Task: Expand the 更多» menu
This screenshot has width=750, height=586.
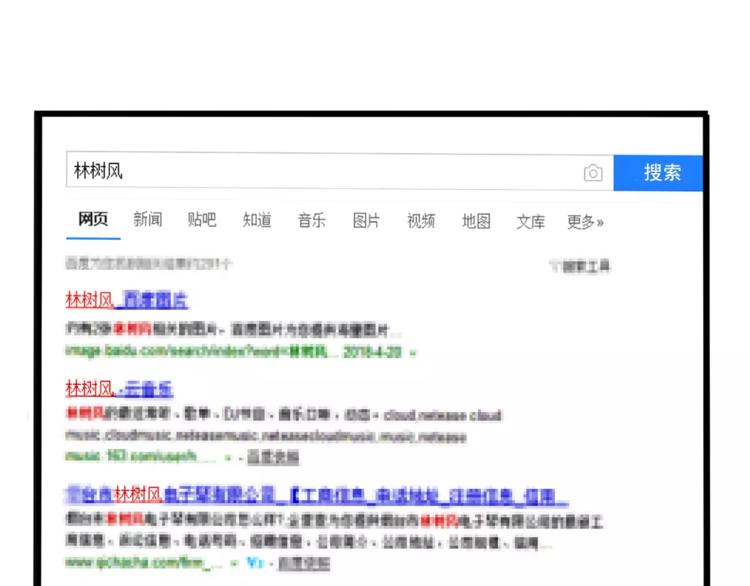Action: click(585, 221)
